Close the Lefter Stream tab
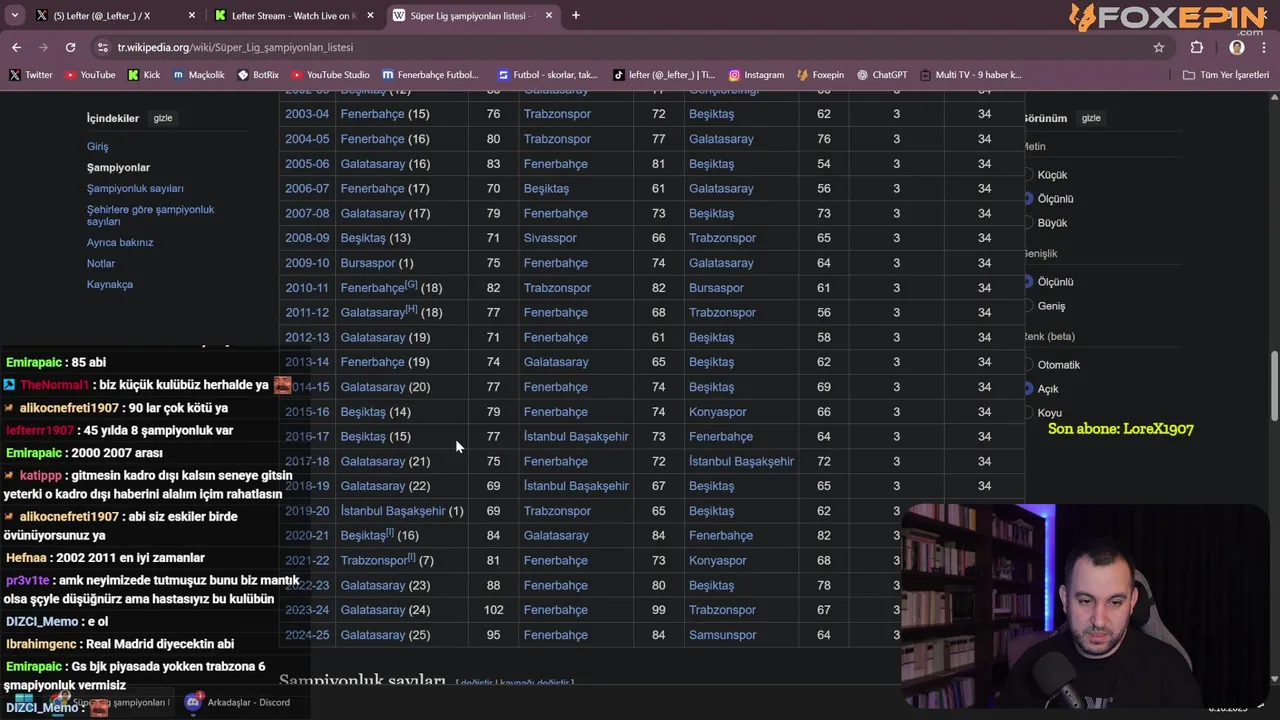The height and width of the screenshot is (720, 1280). pyautogui.click(x=370, y=15)
